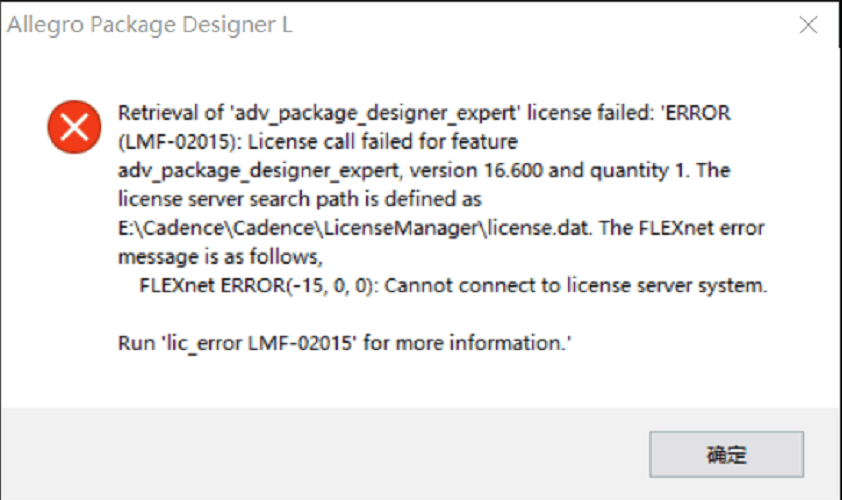Close the Allegro Package Designer dialog

coord(808,25)
